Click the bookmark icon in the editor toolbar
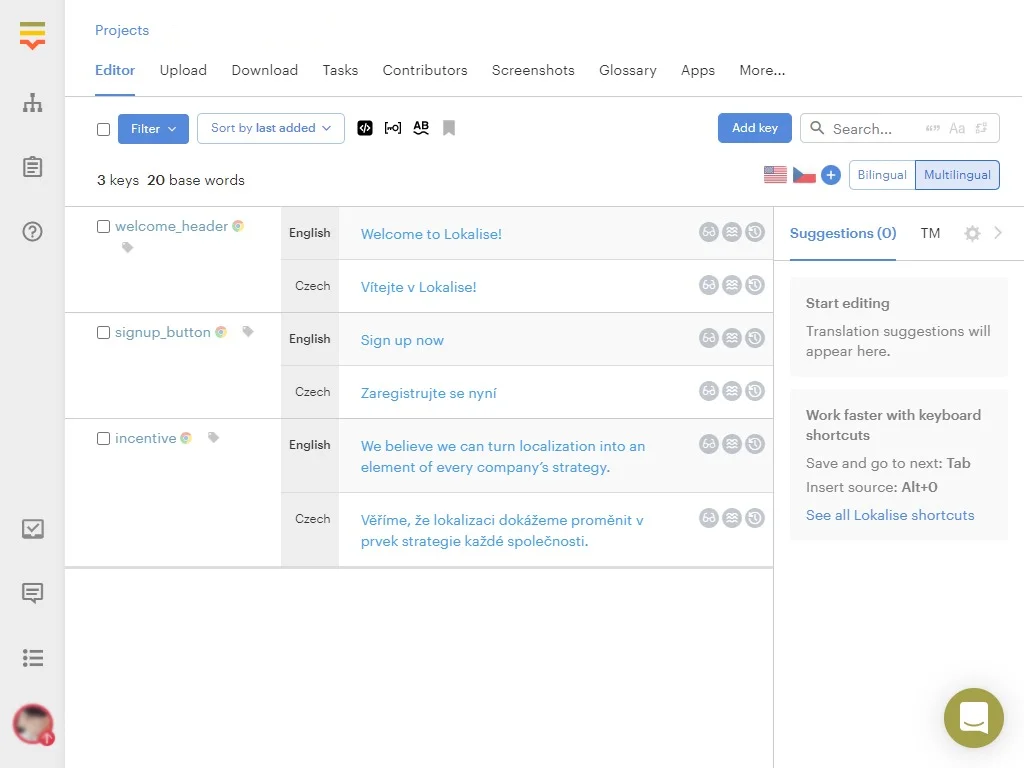 (x=449, y=128)
